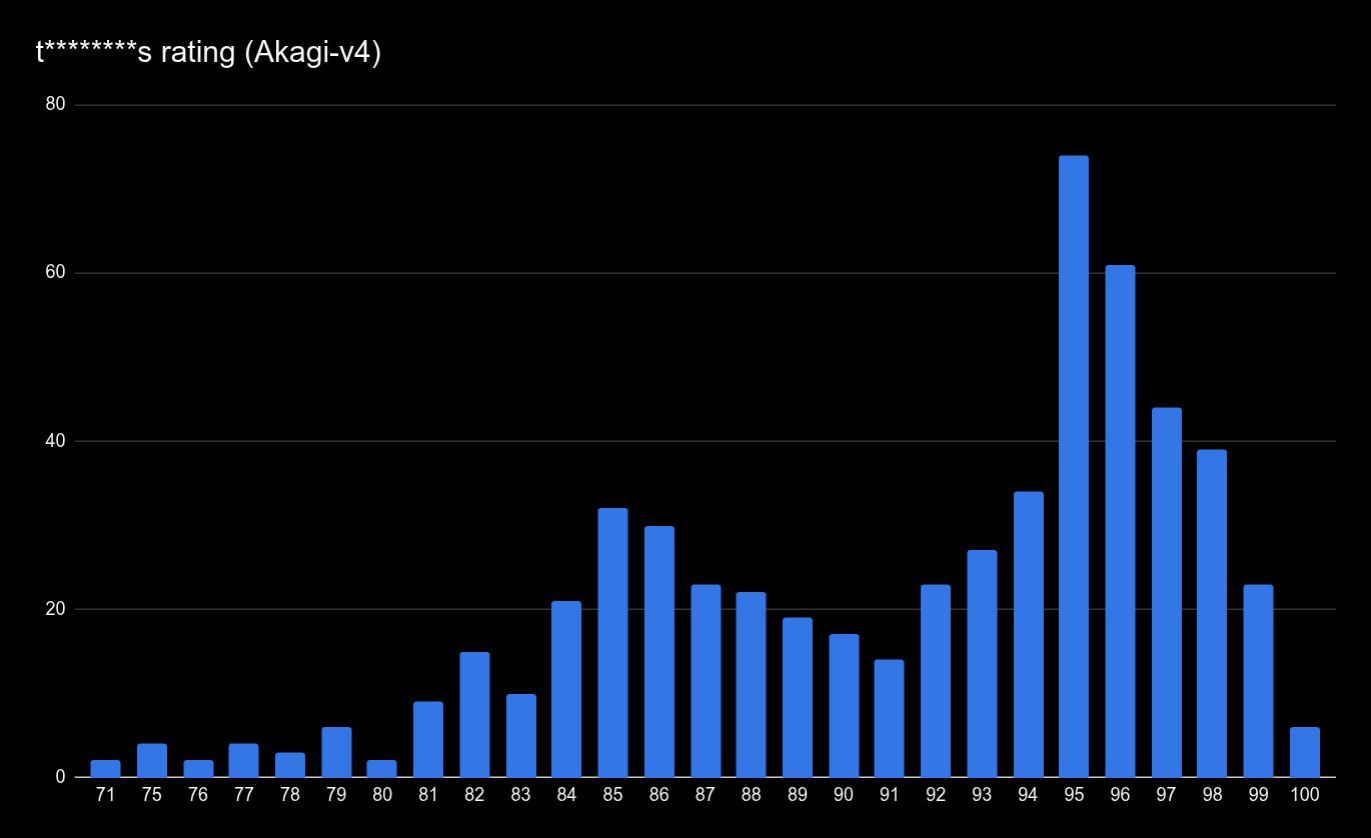Select the x-axis label "89"
The height and width of the screenshot is (838, 1371).
(x=797, y=796)
